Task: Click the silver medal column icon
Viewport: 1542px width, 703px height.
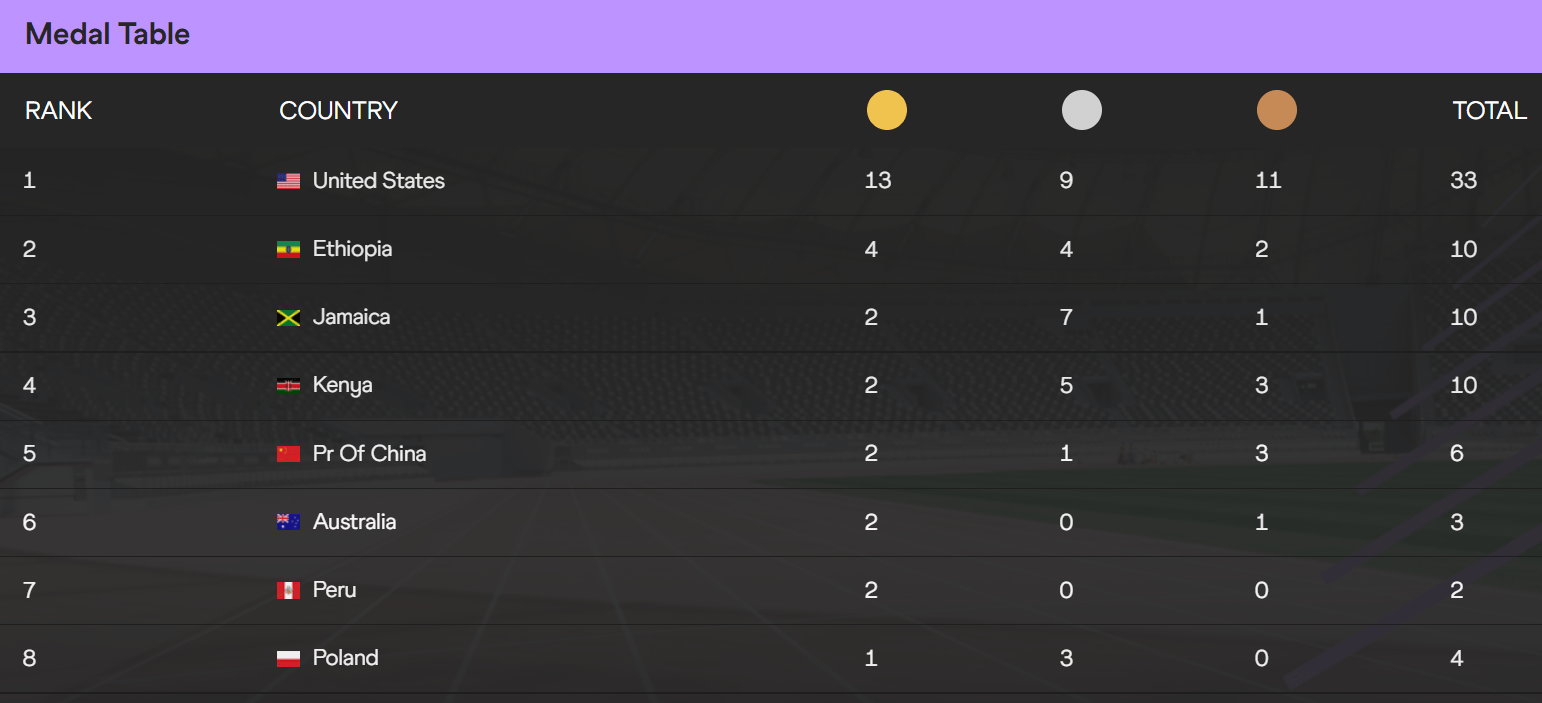Action: 1082,110
